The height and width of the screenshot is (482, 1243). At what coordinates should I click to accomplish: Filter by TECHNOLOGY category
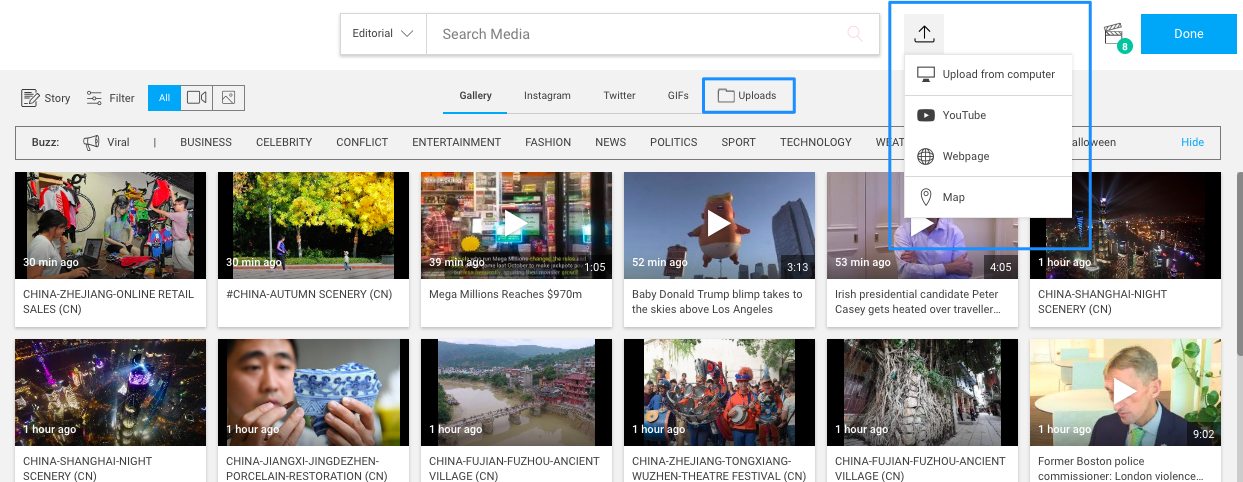click(816, 143)
